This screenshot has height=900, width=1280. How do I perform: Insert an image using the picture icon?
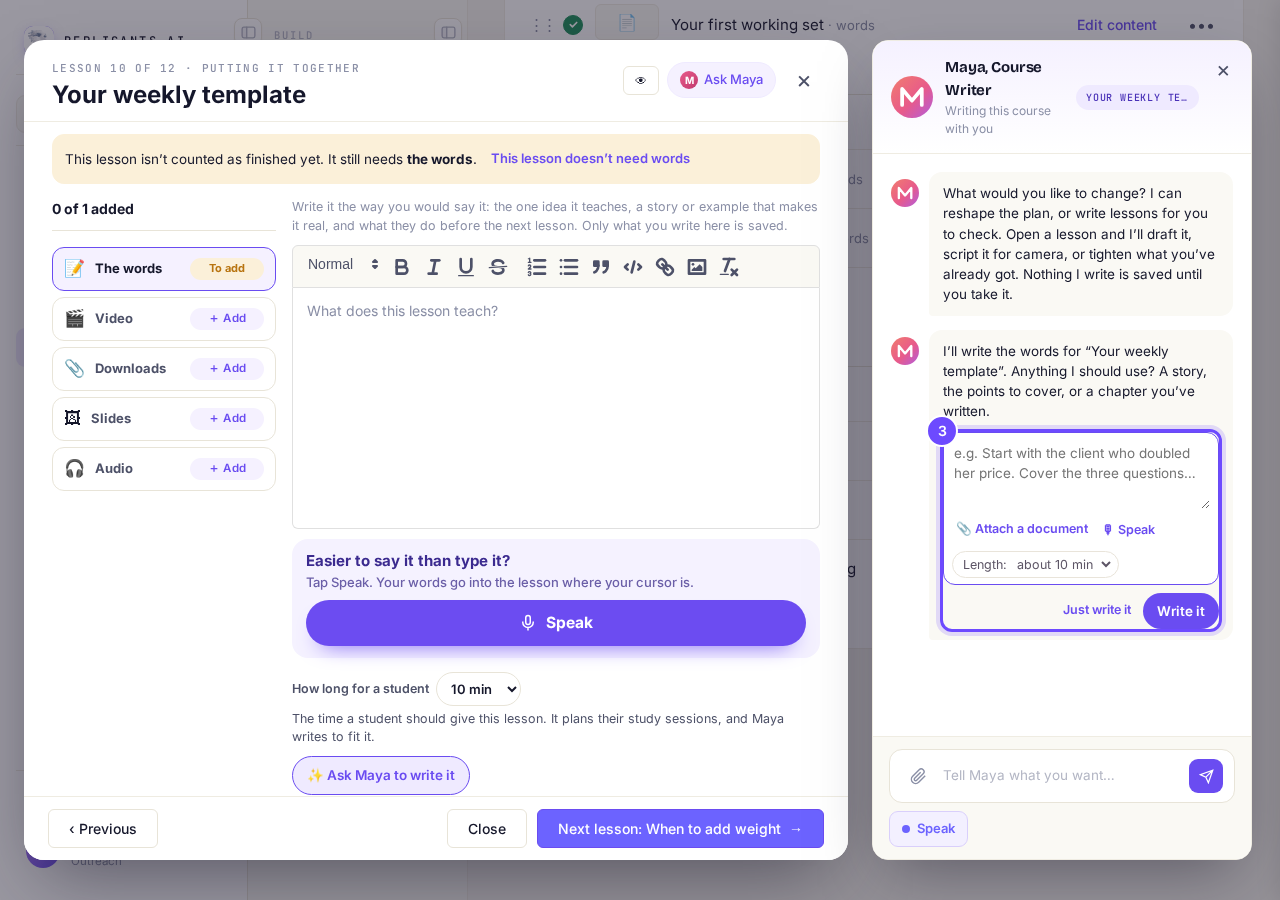(697, 267)
